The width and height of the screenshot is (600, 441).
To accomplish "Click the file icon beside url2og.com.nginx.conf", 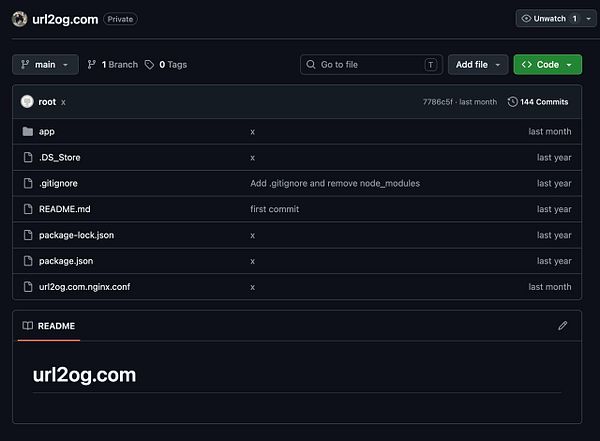I will point(28,286).
